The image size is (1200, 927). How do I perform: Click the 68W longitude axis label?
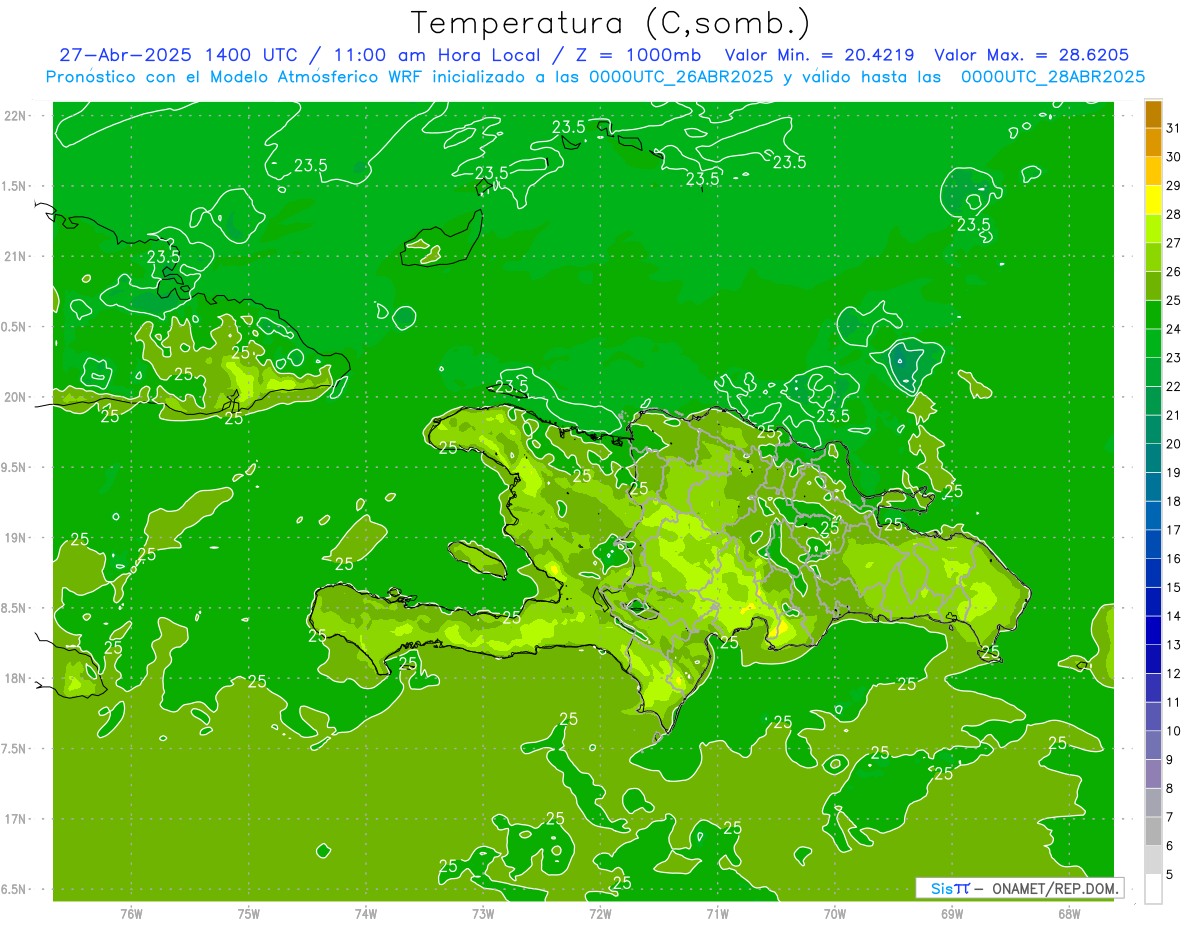[x=1069, y=914]
